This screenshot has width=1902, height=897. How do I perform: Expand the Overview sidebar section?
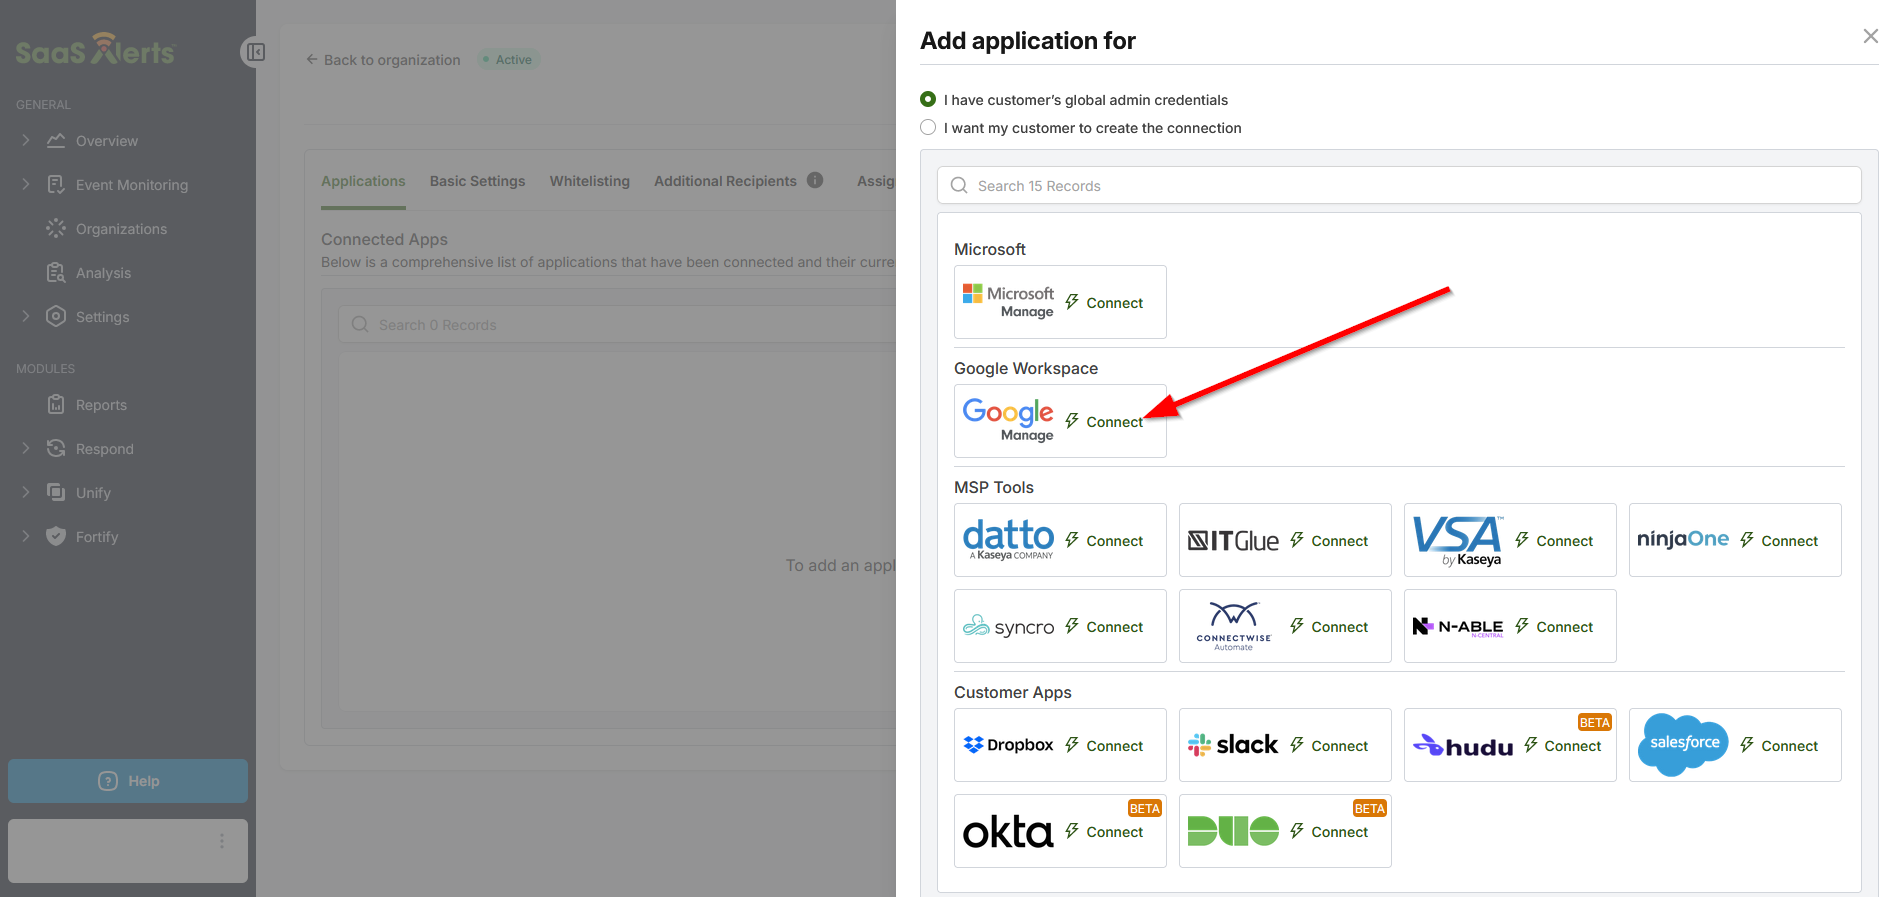26,141
